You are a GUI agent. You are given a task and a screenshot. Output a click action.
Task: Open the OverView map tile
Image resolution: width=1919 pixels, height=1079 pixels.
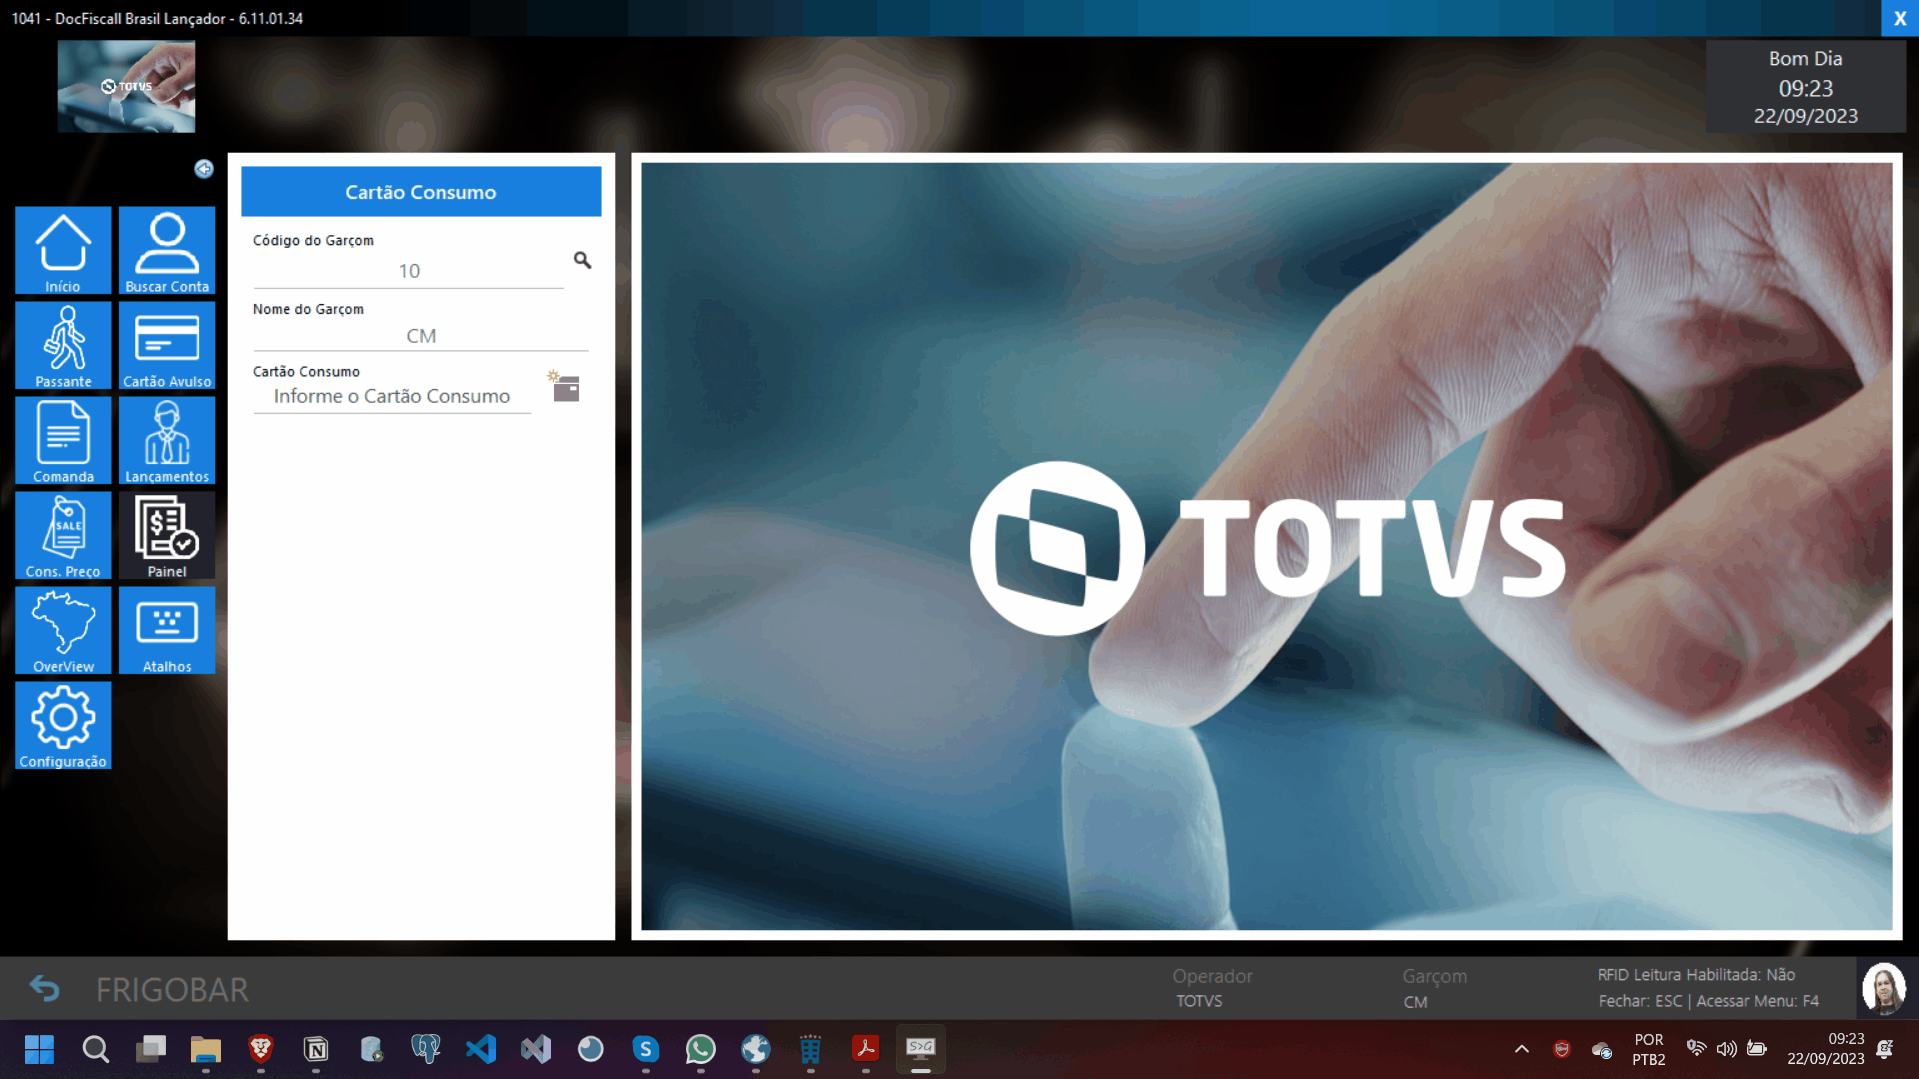pyautogui.click(x=63, y=630)
